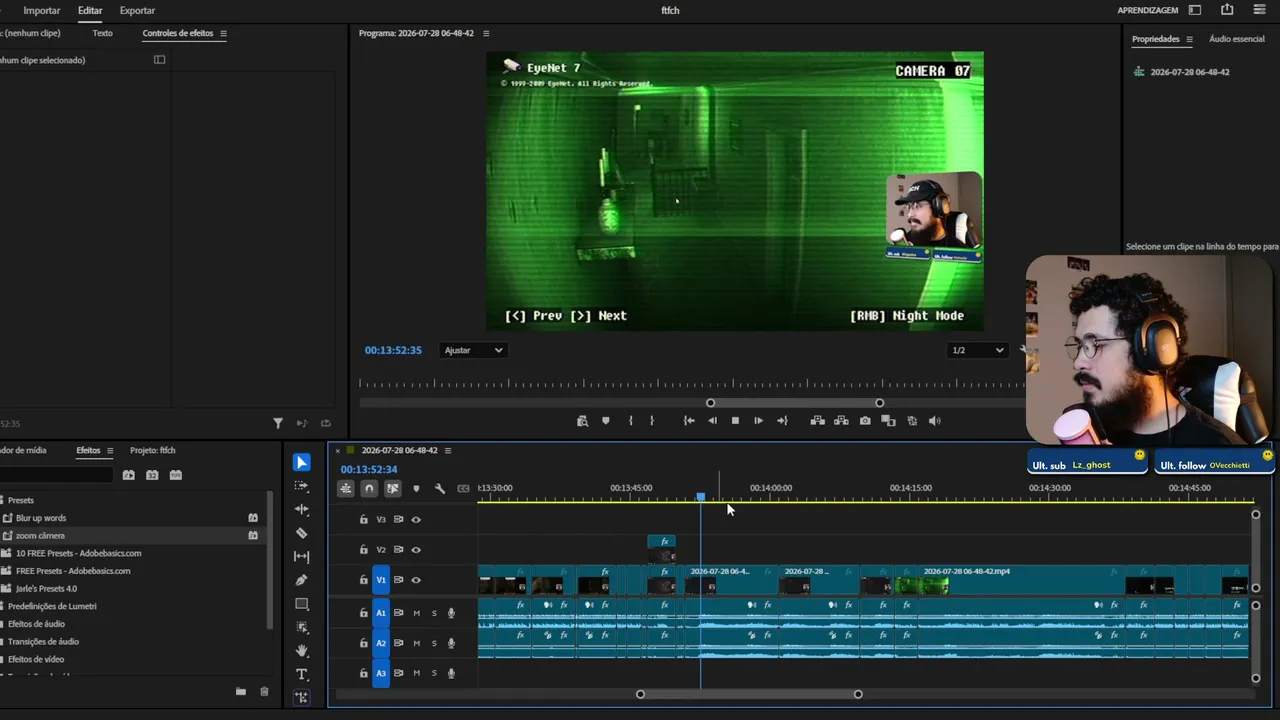Viewport: 1280px width, 720px height.
Task: Go to In point in Program monitor
Action: 689,421
